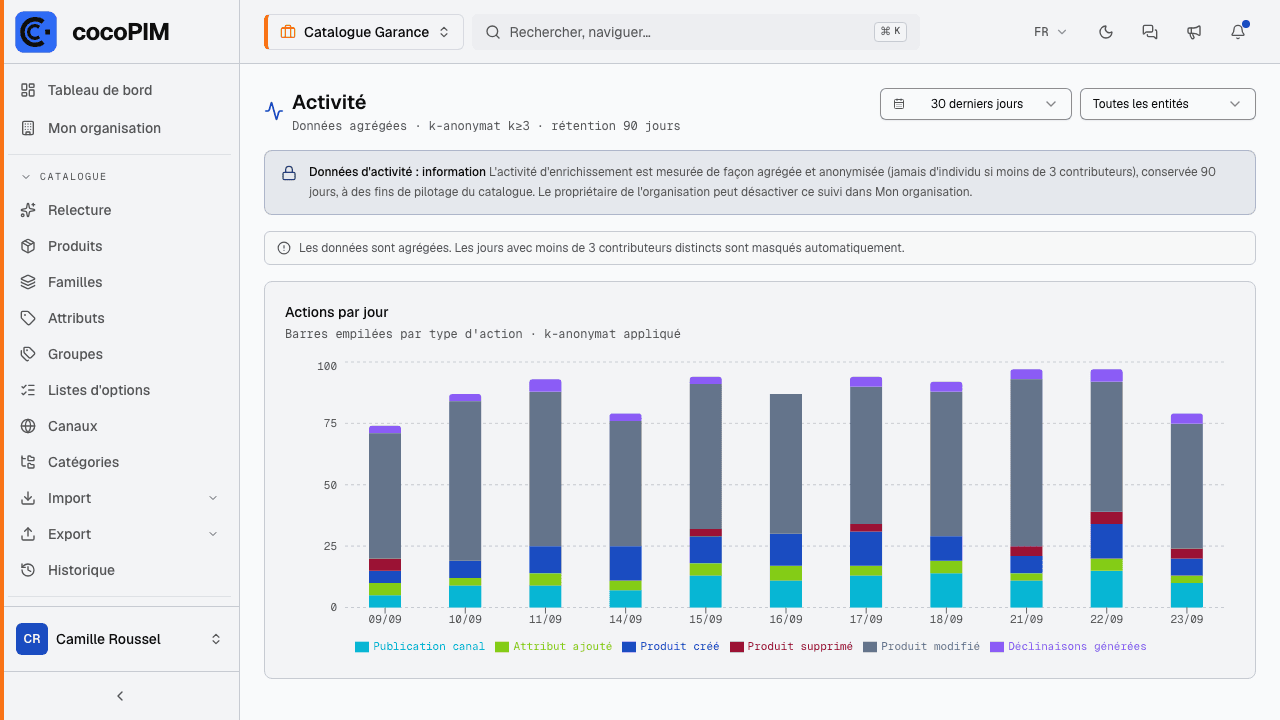1280x720 pixels.
Task: Click the Listes d'options checklist icon
Action: click(28, 390)
